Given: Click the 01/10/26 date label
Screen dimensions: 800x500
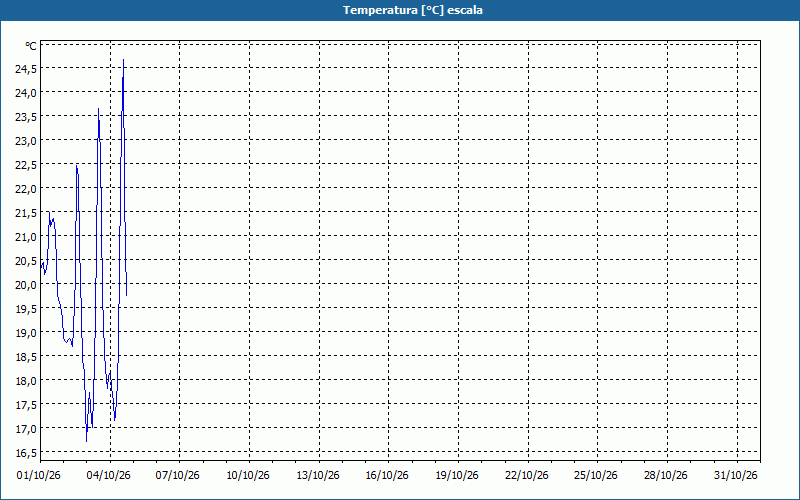Looking at the screenshot, I should [39, 476].
